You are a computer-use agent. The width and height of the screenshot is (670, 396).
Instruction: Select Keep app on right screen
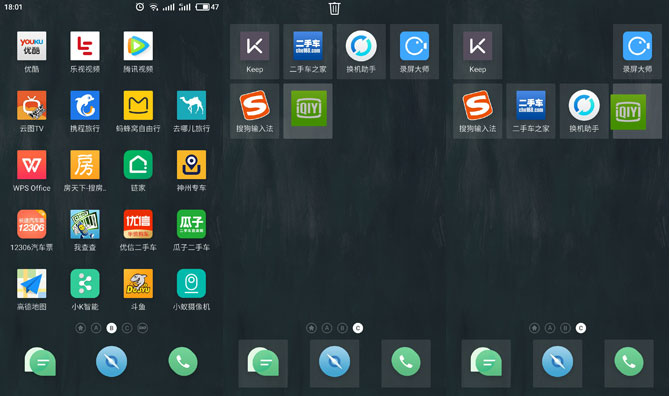coord(478,51)
